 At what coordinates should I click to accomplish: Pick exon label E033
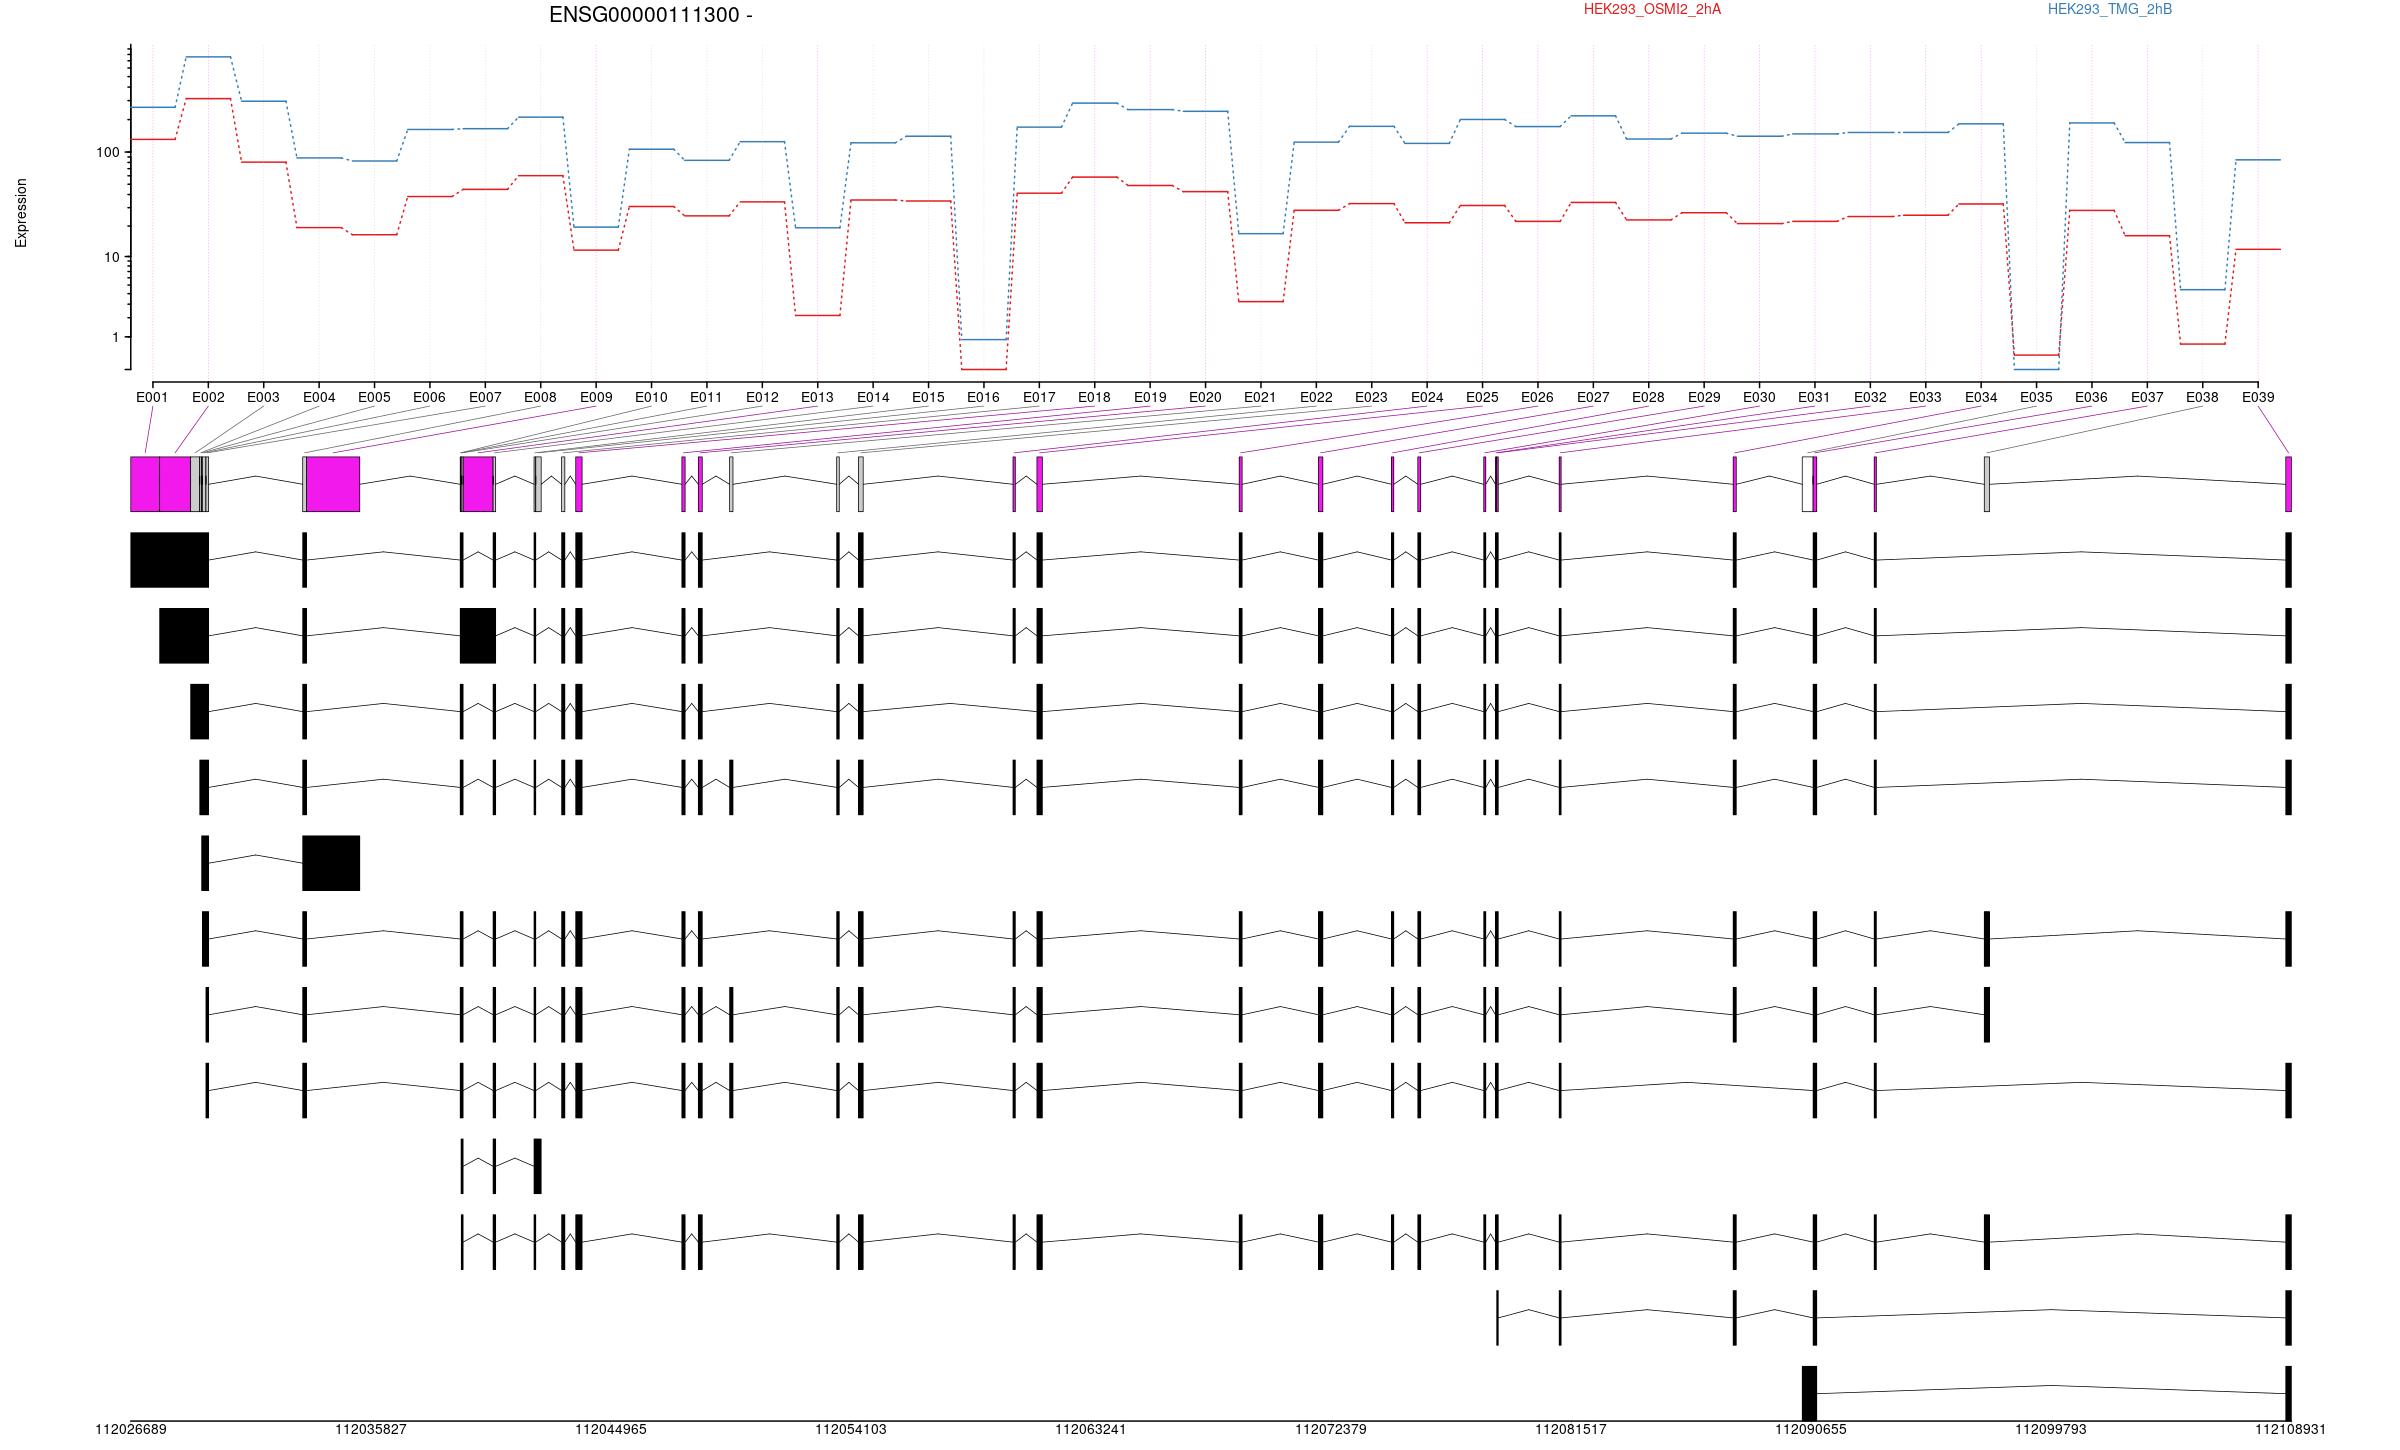coord(1925,397)
